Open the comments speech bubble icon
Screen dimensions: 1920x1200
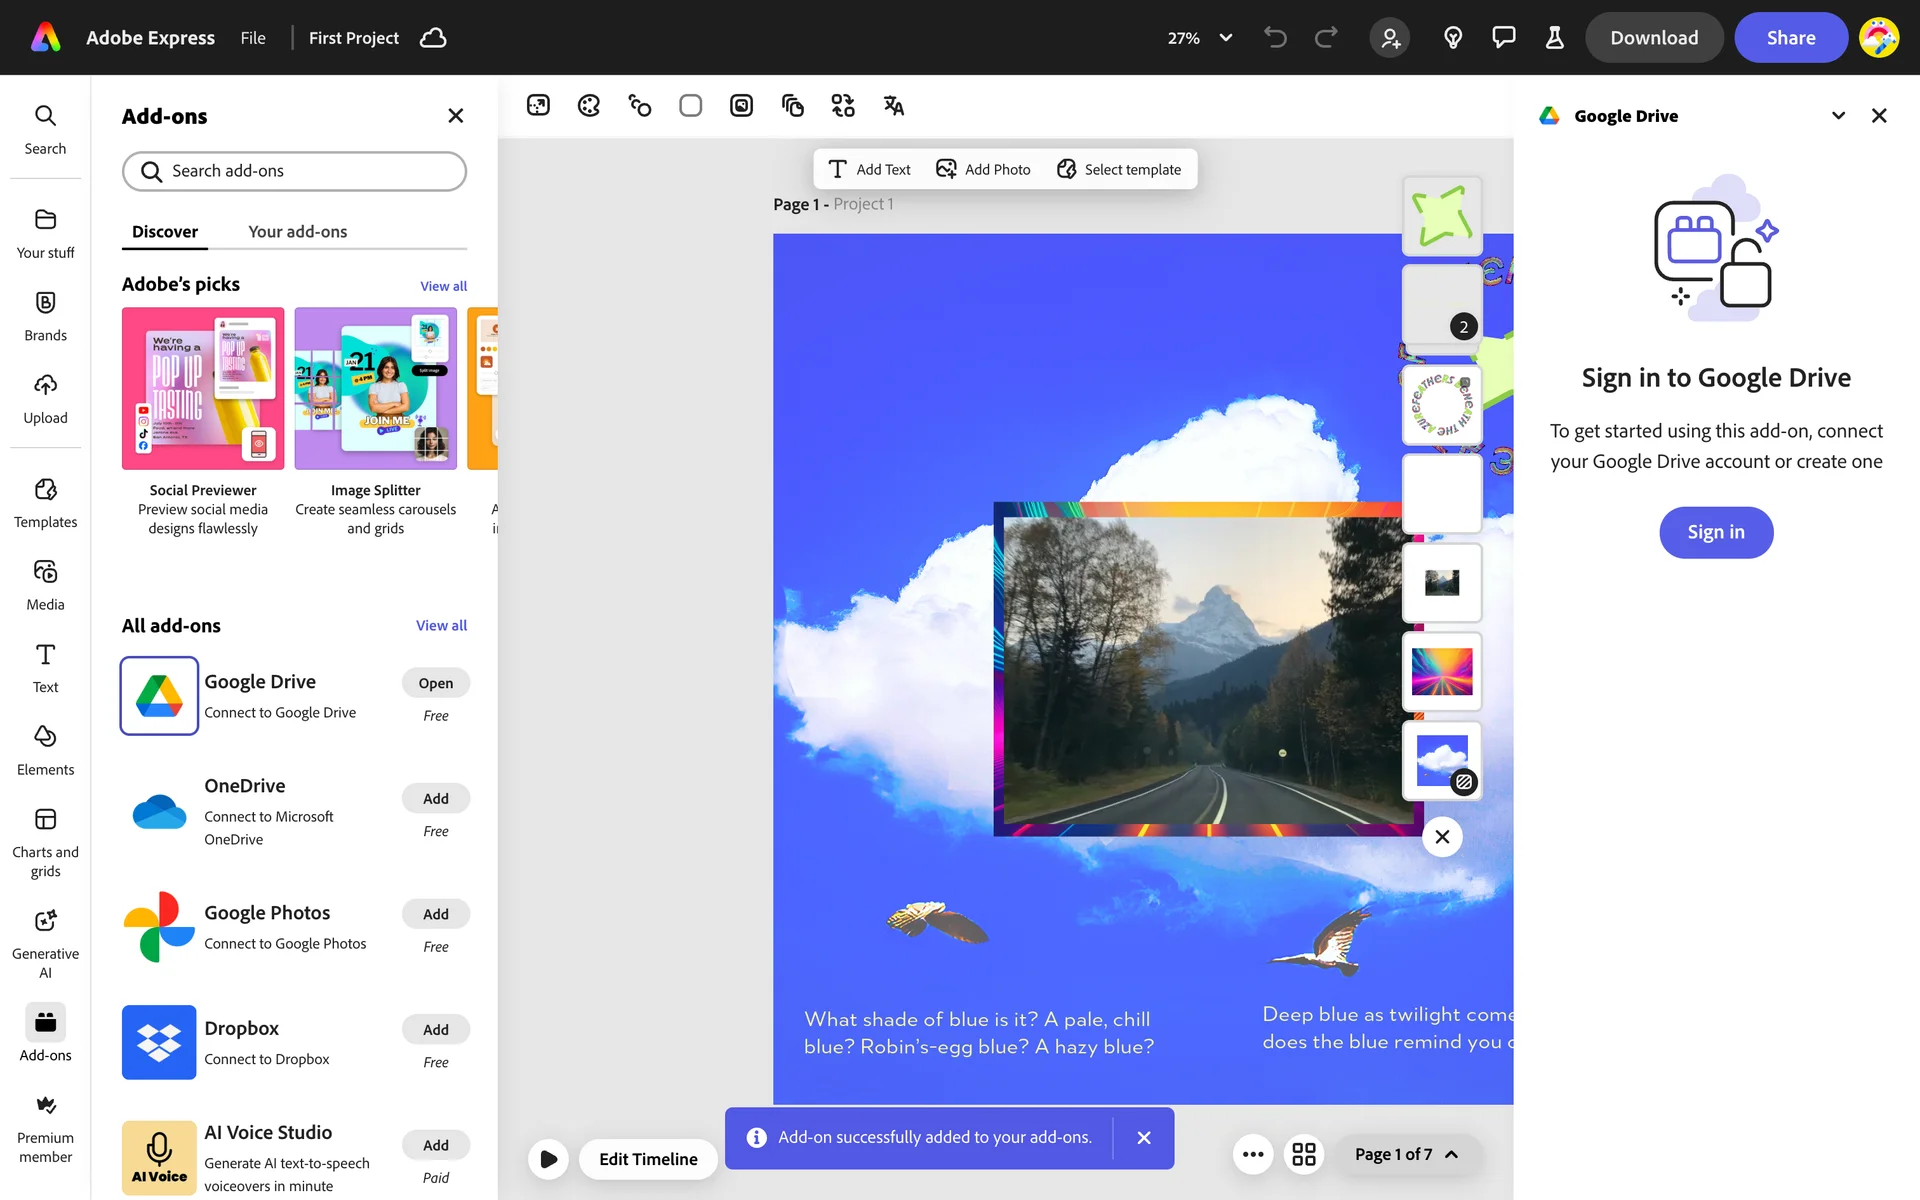[1503, 38]
